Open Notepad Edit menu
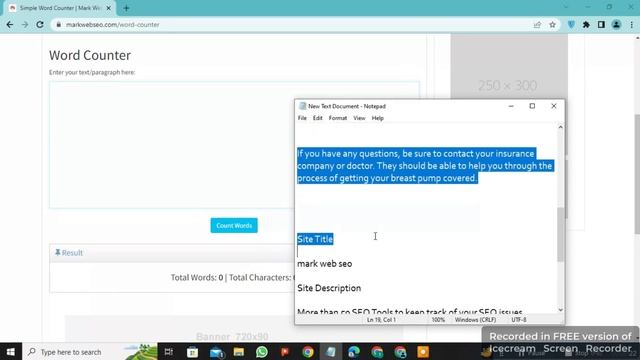The width and height of the screenshot is (640, 360). 318,118
